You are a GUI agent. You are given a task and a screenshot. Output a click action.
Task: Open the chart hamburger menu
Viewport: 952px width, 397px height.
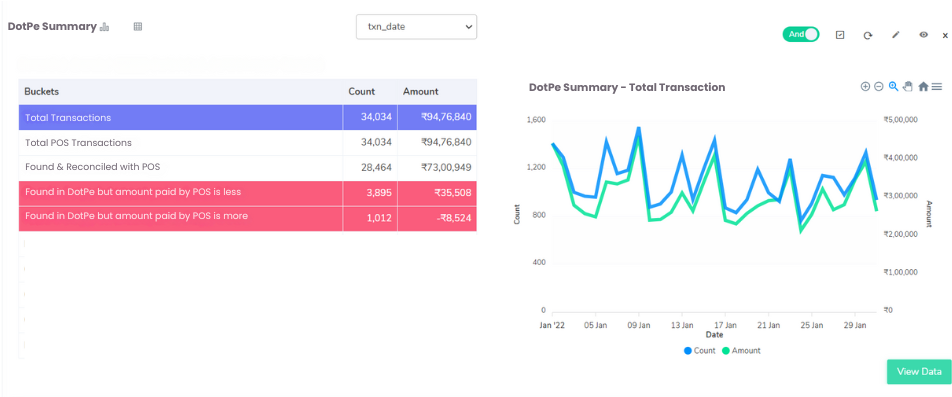click(937, 87)
